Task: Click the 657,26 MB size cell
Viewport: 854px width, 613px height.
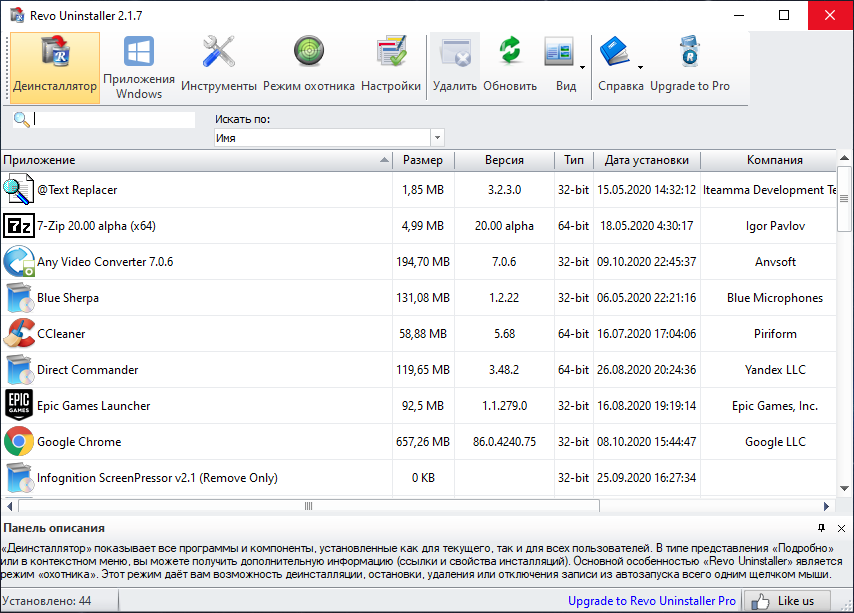Action: coord(423,442)
